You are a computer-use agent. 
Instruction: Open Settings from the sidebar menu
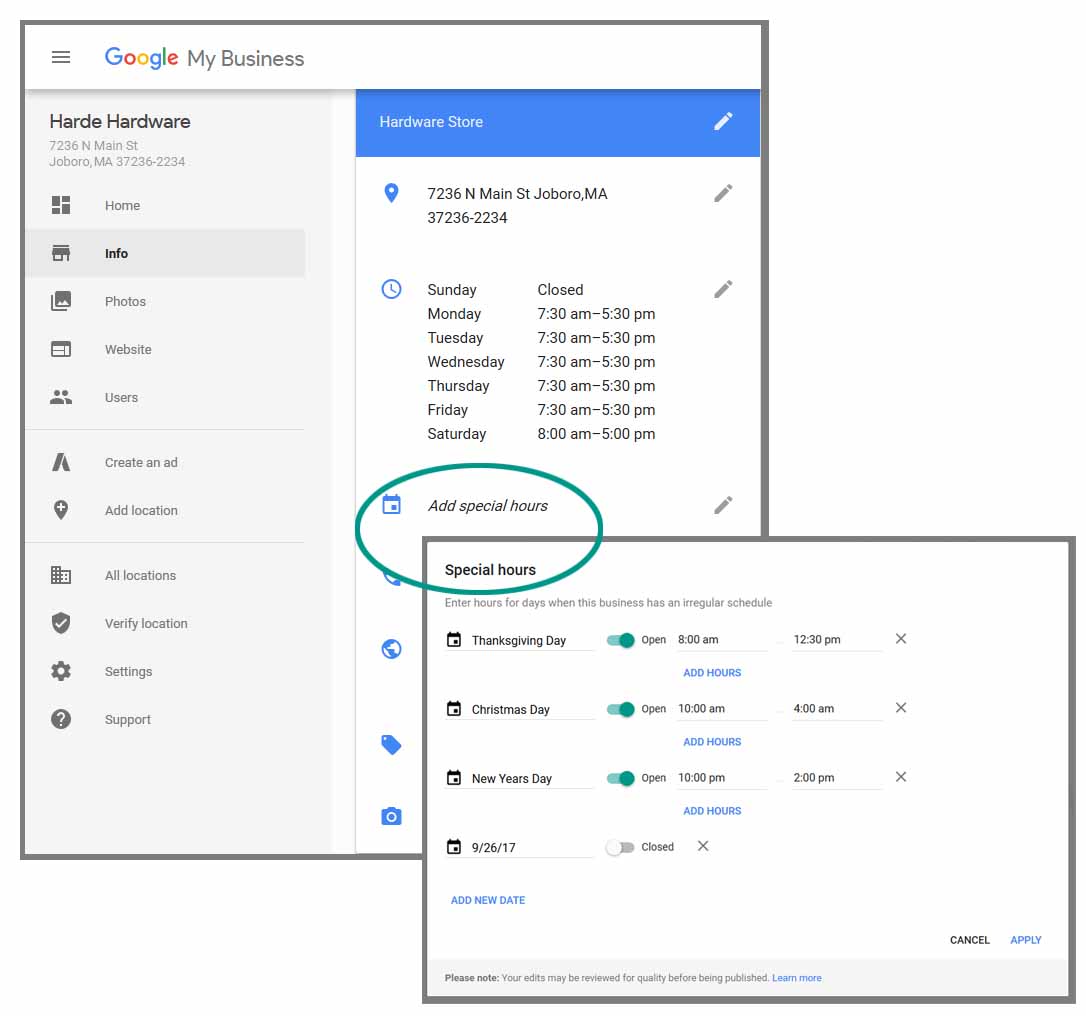tap(165, 671)
